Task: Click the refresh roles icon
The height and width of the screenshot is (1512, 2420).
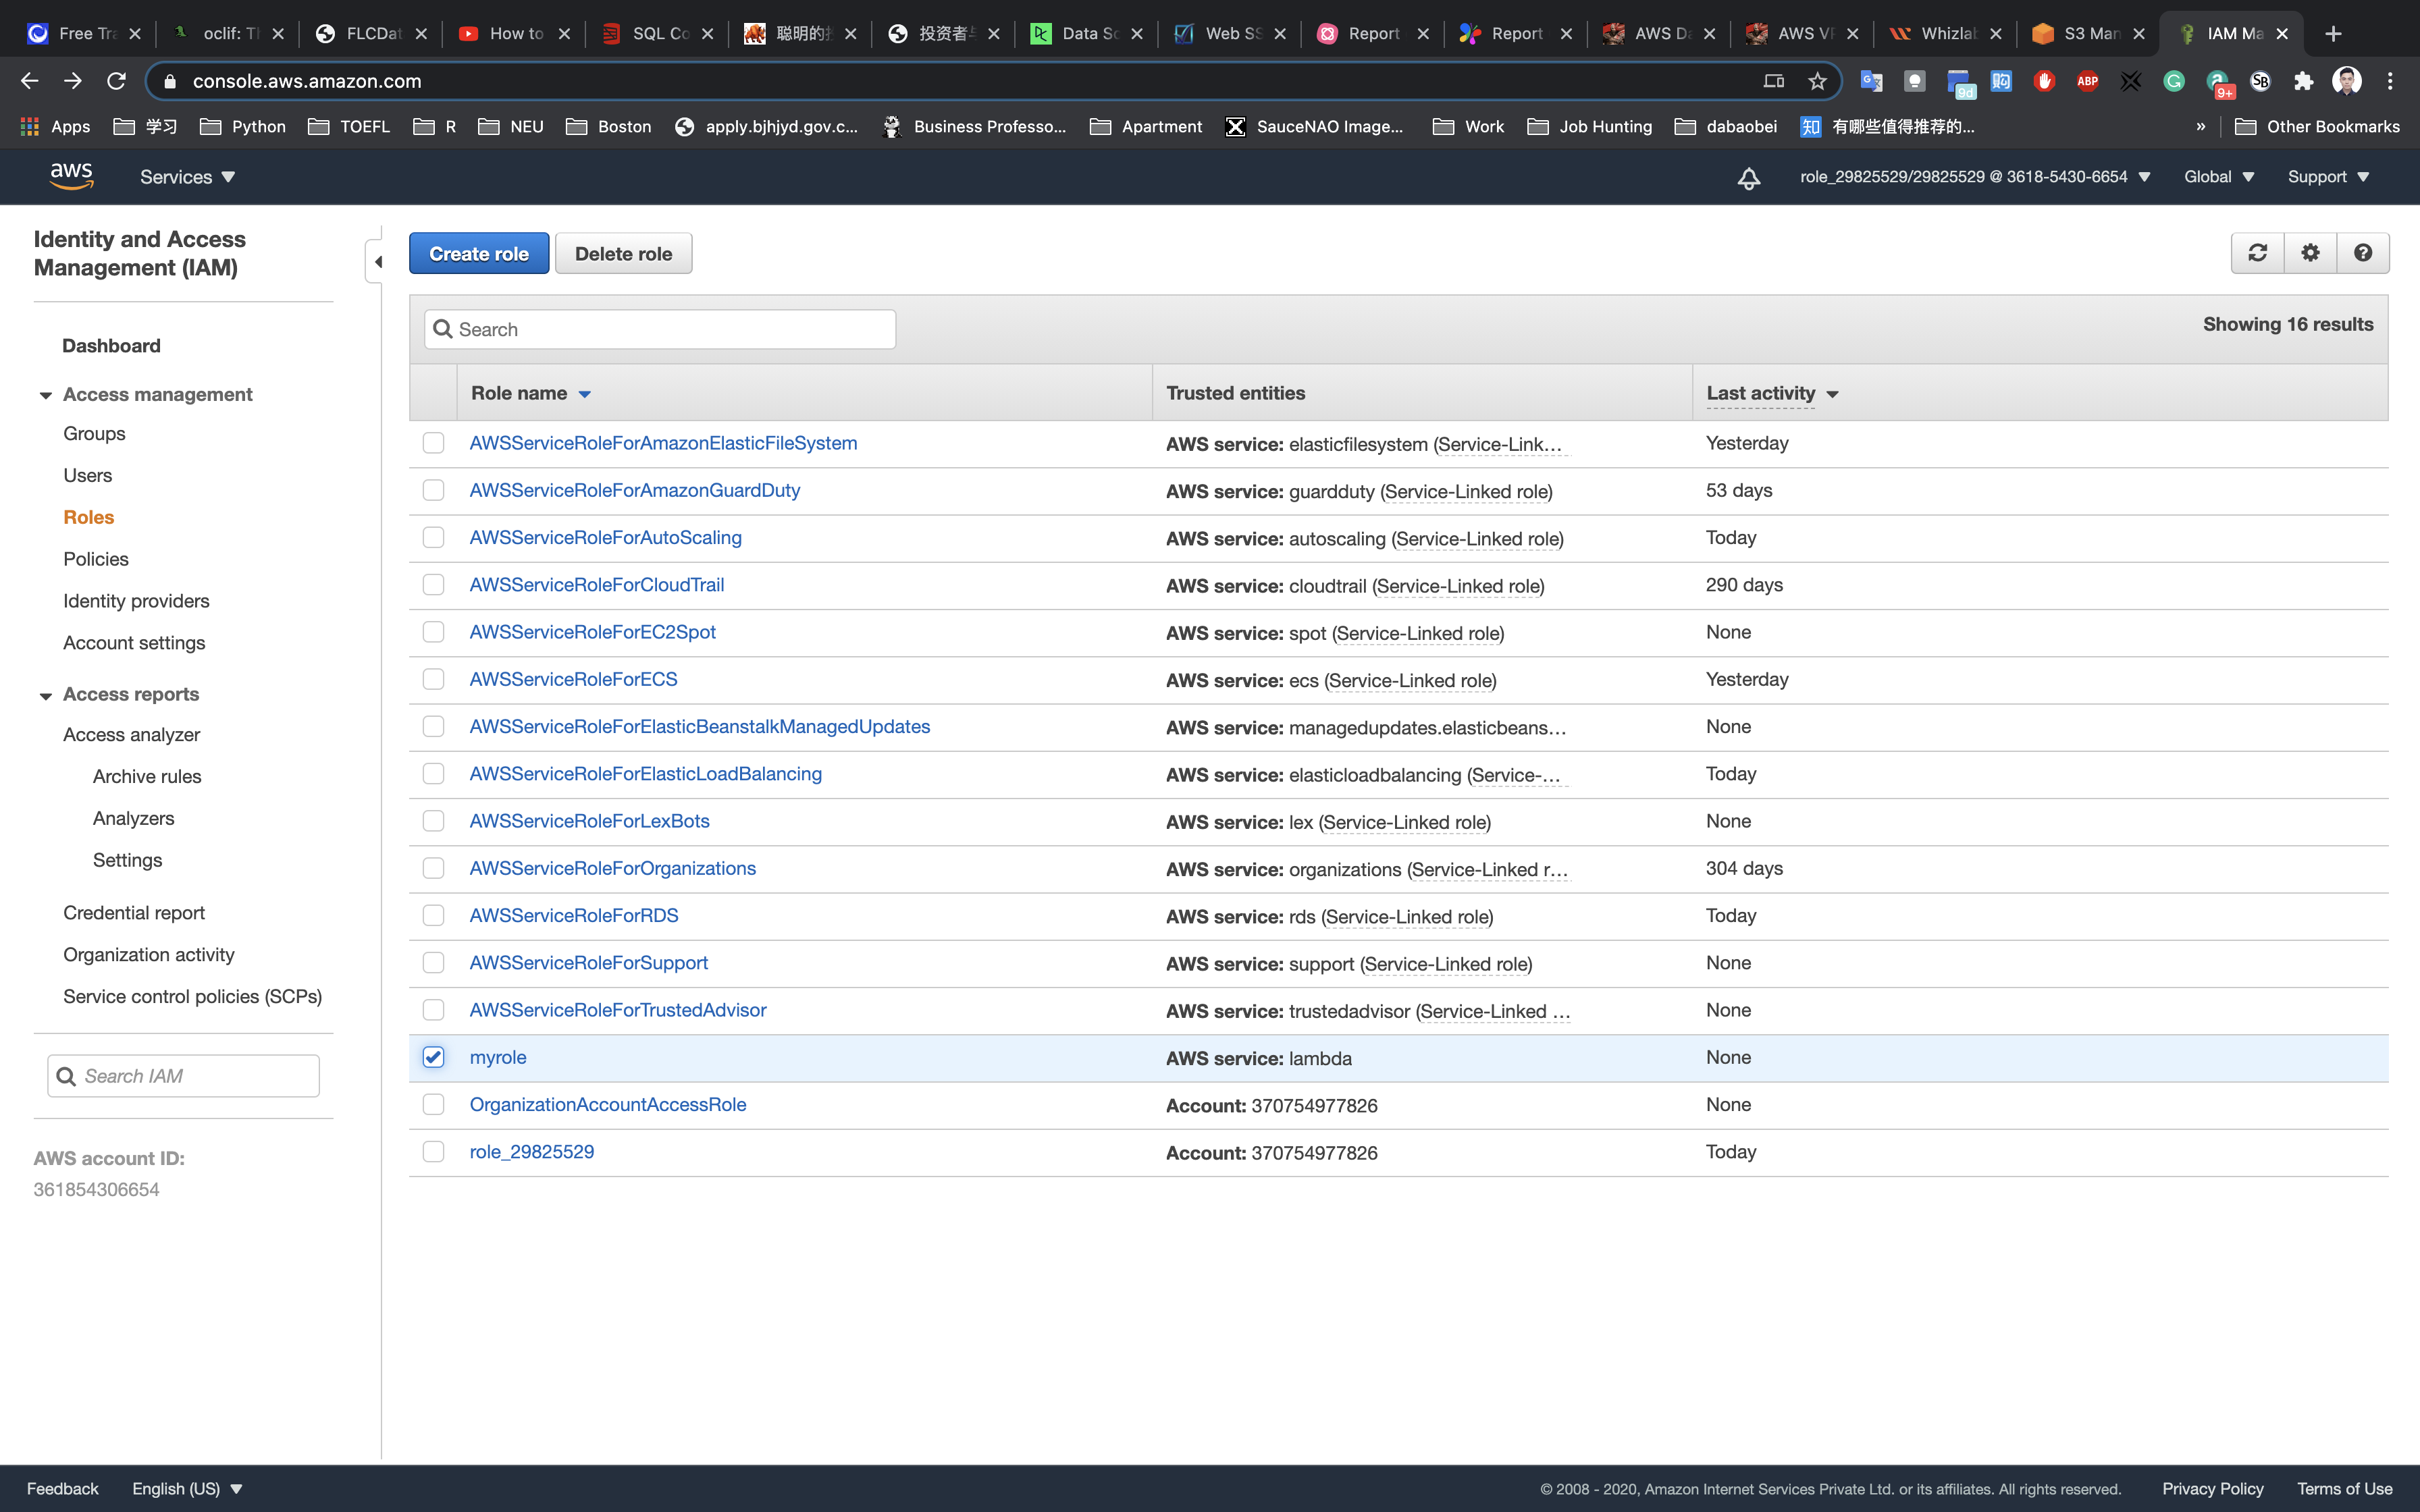Action: pyautogui.click(x=2257, y=253)
